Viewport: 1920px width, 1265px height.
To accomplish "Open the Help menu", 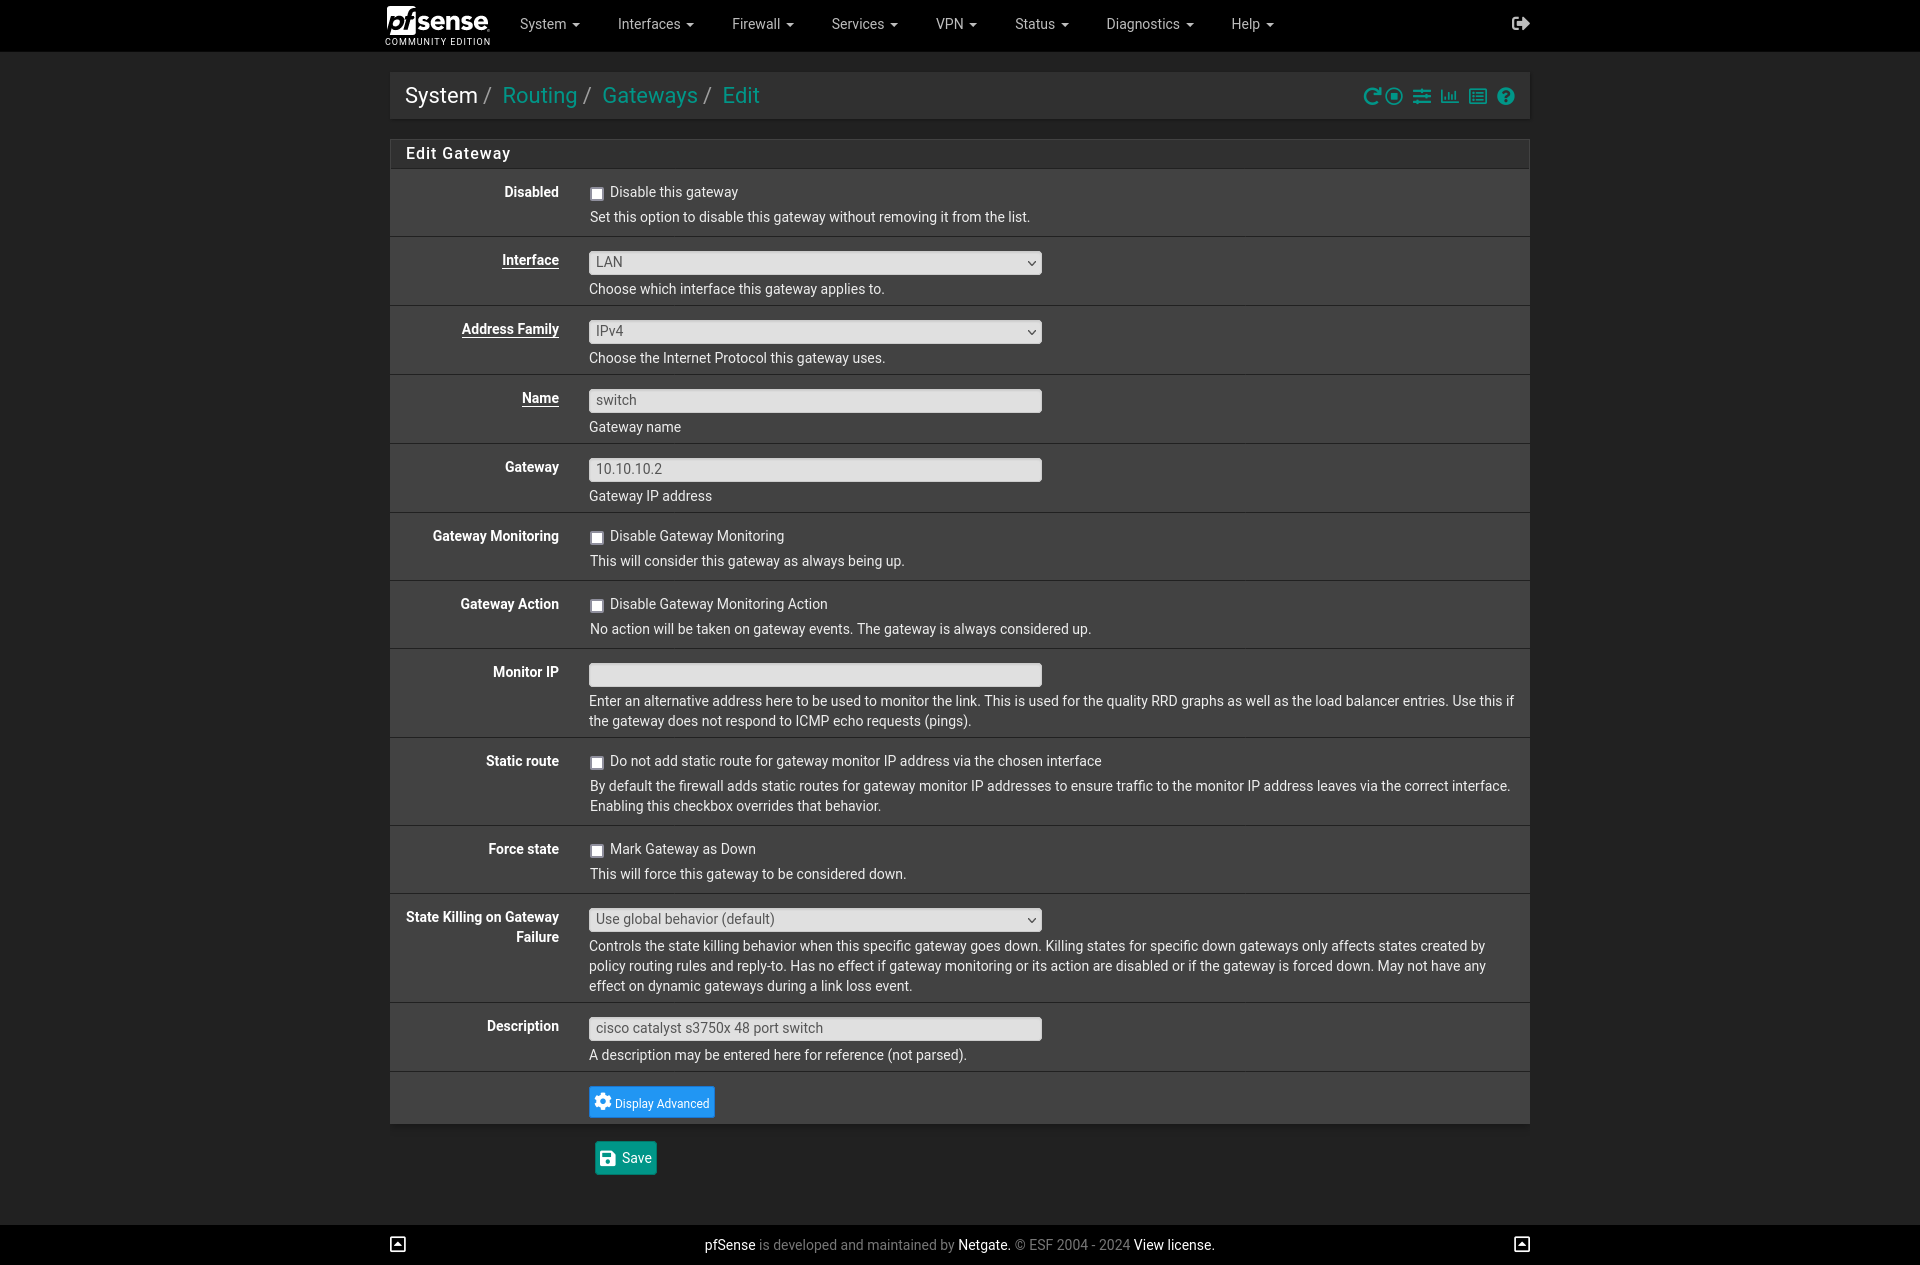I will click(x=1252, y=24).
